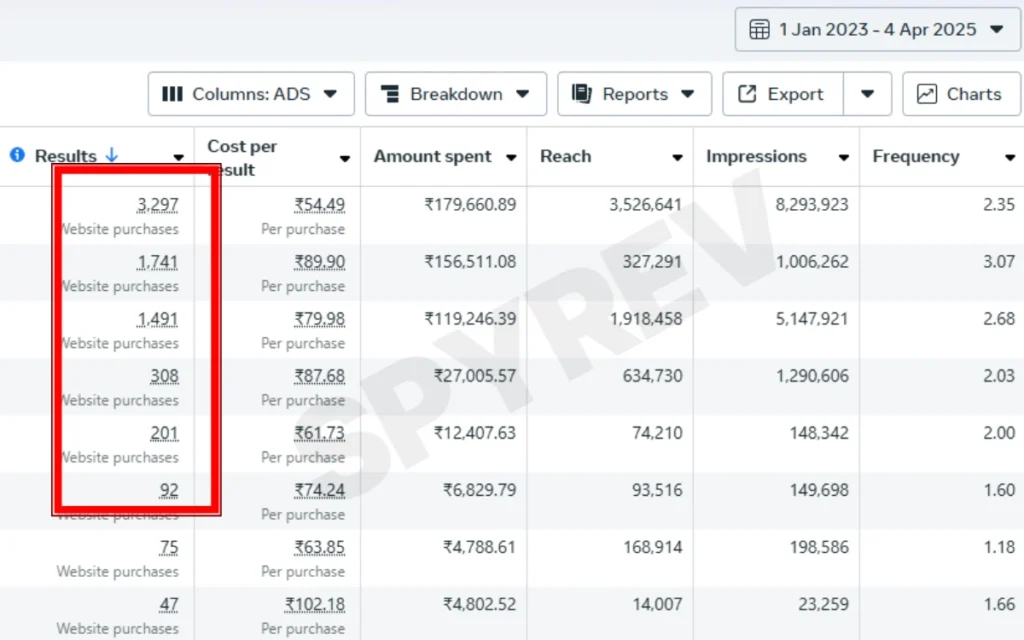
Task: Open the date range 1 Jan 2023 dropdown
Action: tap(877, 29)
